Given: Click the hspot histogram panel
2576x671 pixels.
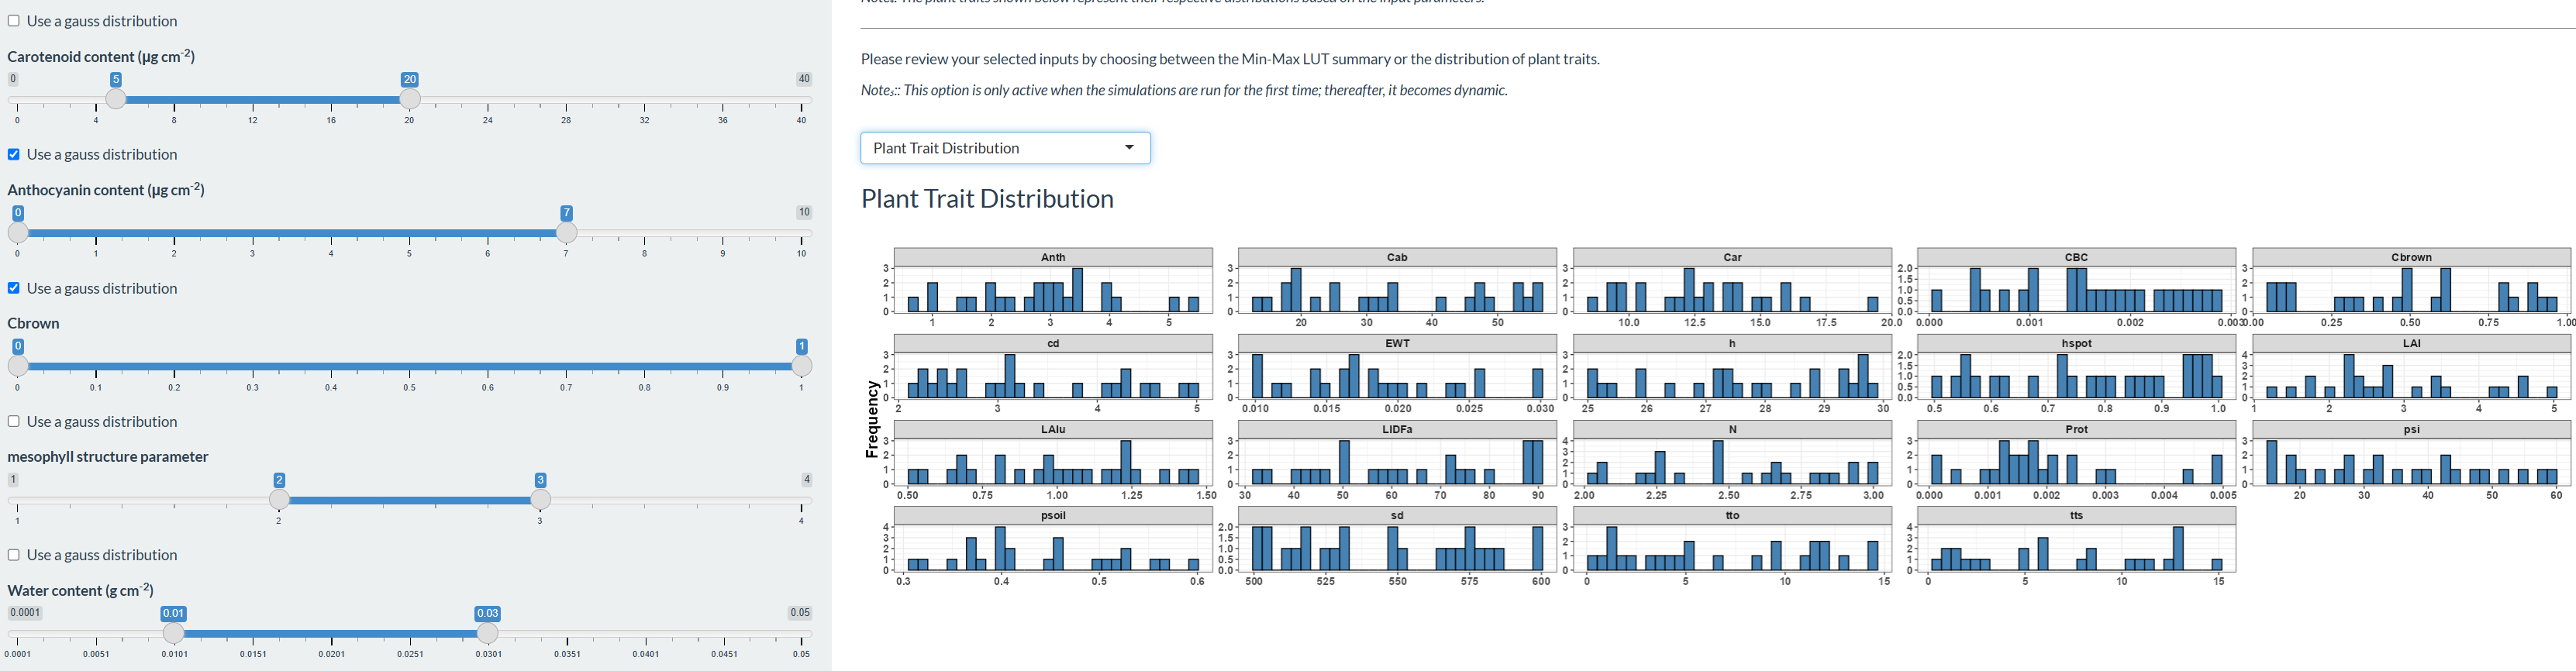Looking at the screenshot, I should coord(2076,376).
